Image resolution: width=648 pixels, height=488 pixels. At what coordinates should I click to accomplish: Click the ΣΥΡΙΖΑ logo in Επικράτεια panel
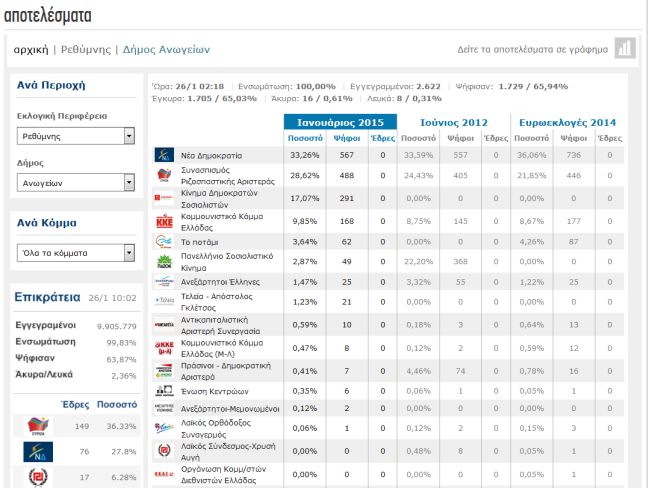pyautogui.click(x=37, y=425)
